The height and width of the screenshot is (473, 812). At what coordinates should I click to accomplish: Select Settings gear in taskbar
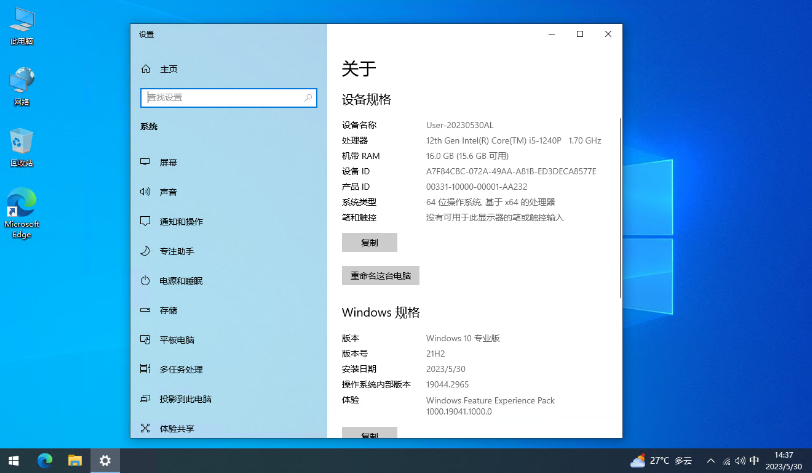pyautogui.click(x=105, y=461)
